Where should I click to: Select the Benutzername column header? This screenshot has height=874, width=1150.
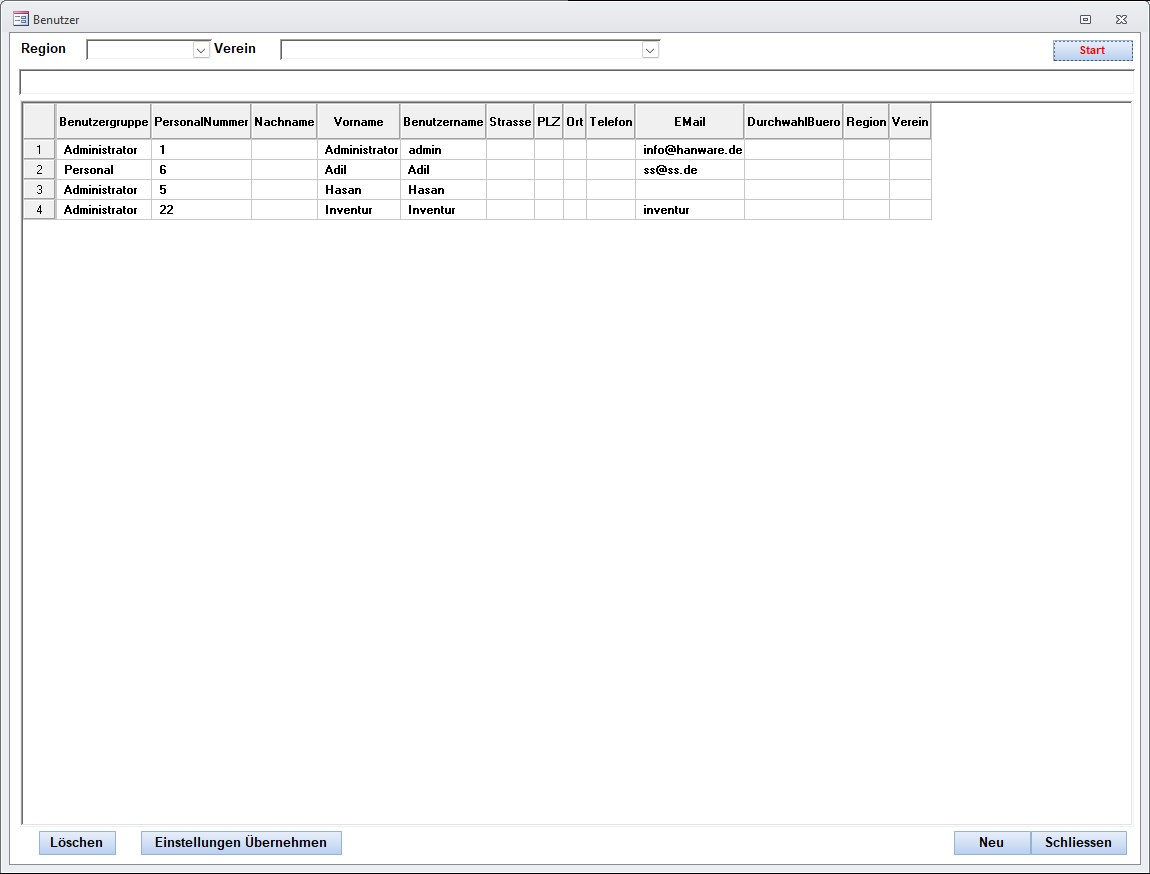pyautogui.click(x=443, y=122)
